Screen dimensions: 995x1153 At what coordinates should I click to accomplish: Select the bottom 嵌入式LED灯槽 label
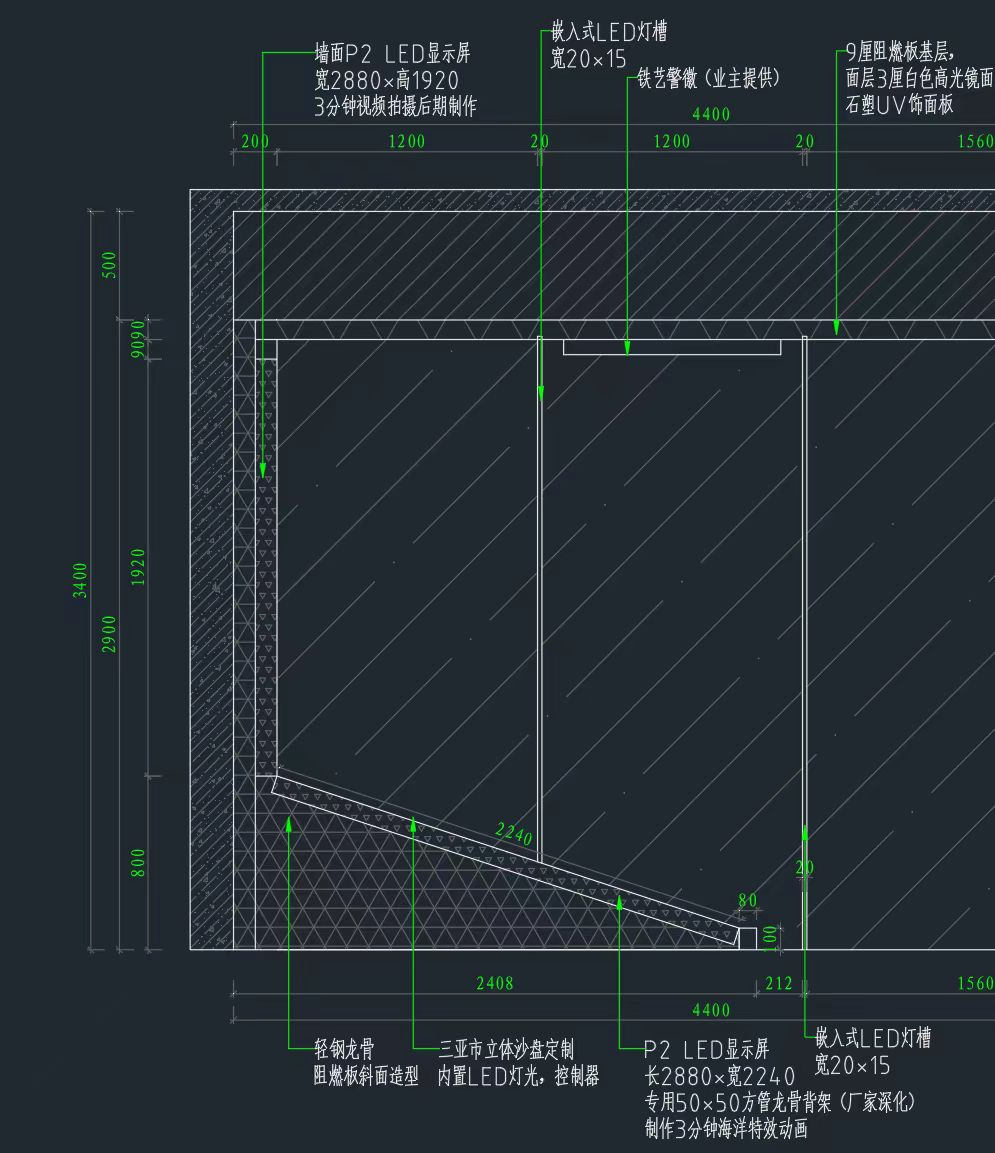point(873,1039)
